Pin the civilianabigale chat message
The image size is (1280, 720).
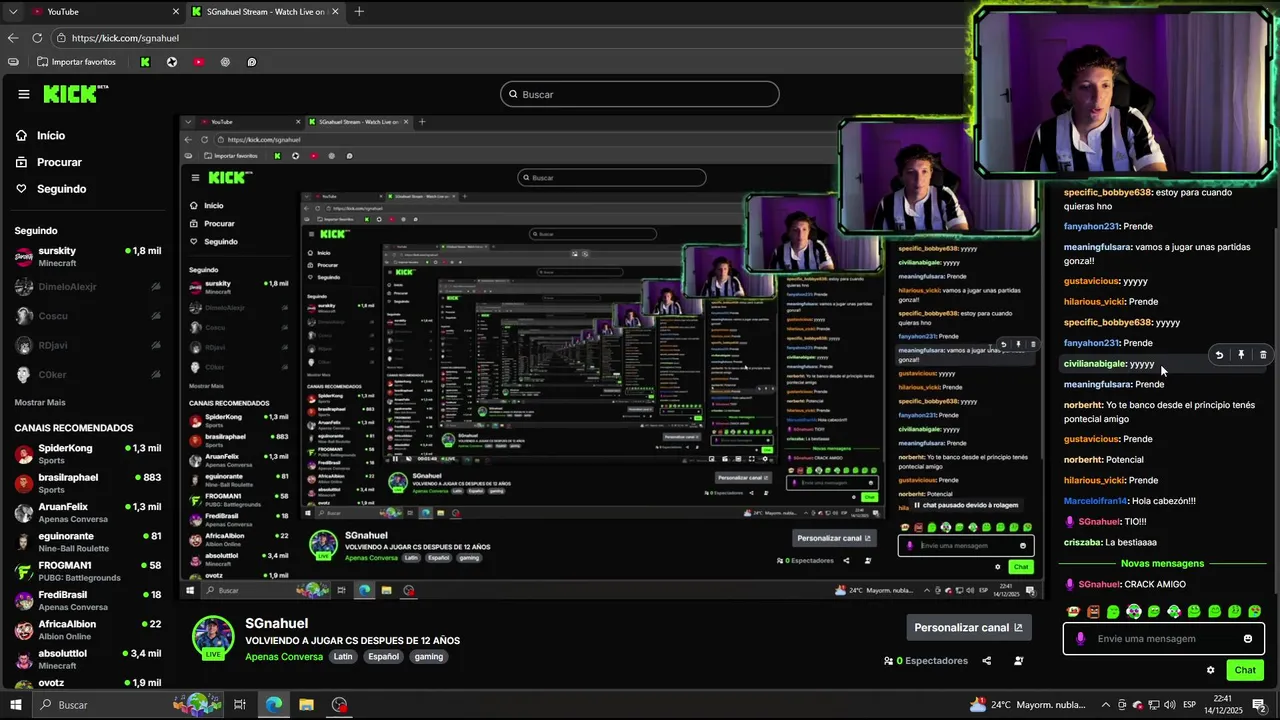pyautogui.click(x=1241, y=355)
